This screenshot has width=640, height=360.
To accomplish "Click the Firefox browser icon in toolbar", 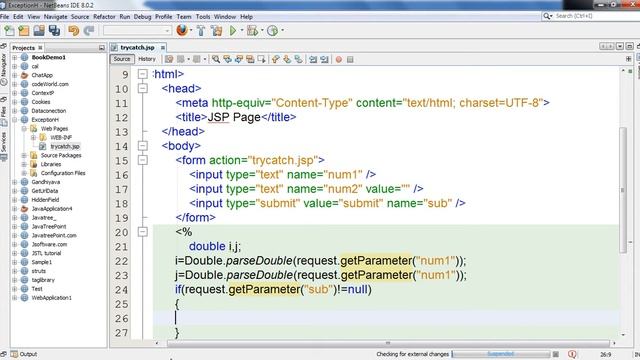I will (x=182, y=30).
